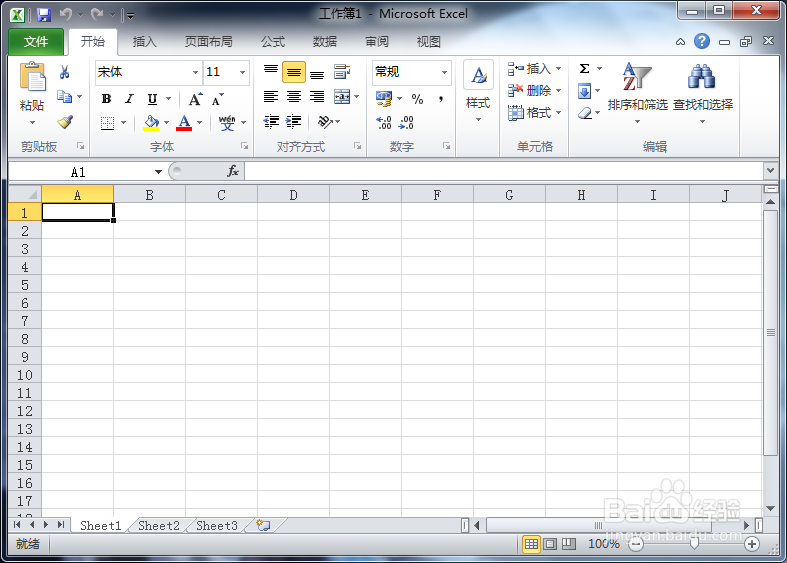Viewport: 787px width, 563px height.
Task: Open Delete cells (删除) dropdown arrow
Action: click(x=559, y=90)
